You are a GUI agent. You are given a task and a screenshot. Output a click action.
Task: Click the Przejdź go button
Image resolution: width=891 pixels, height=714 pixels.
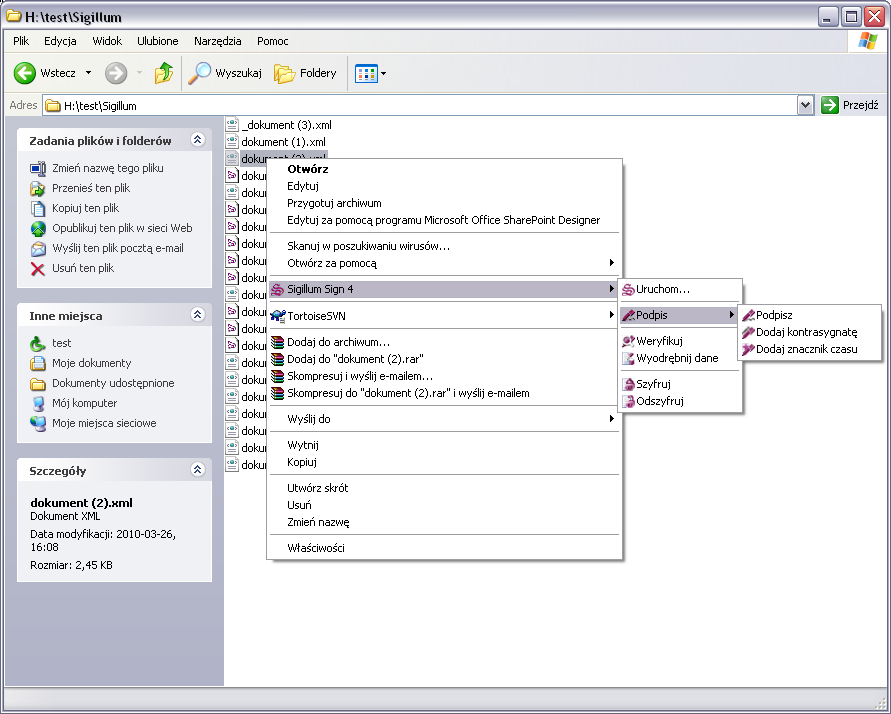click(851, 105)
